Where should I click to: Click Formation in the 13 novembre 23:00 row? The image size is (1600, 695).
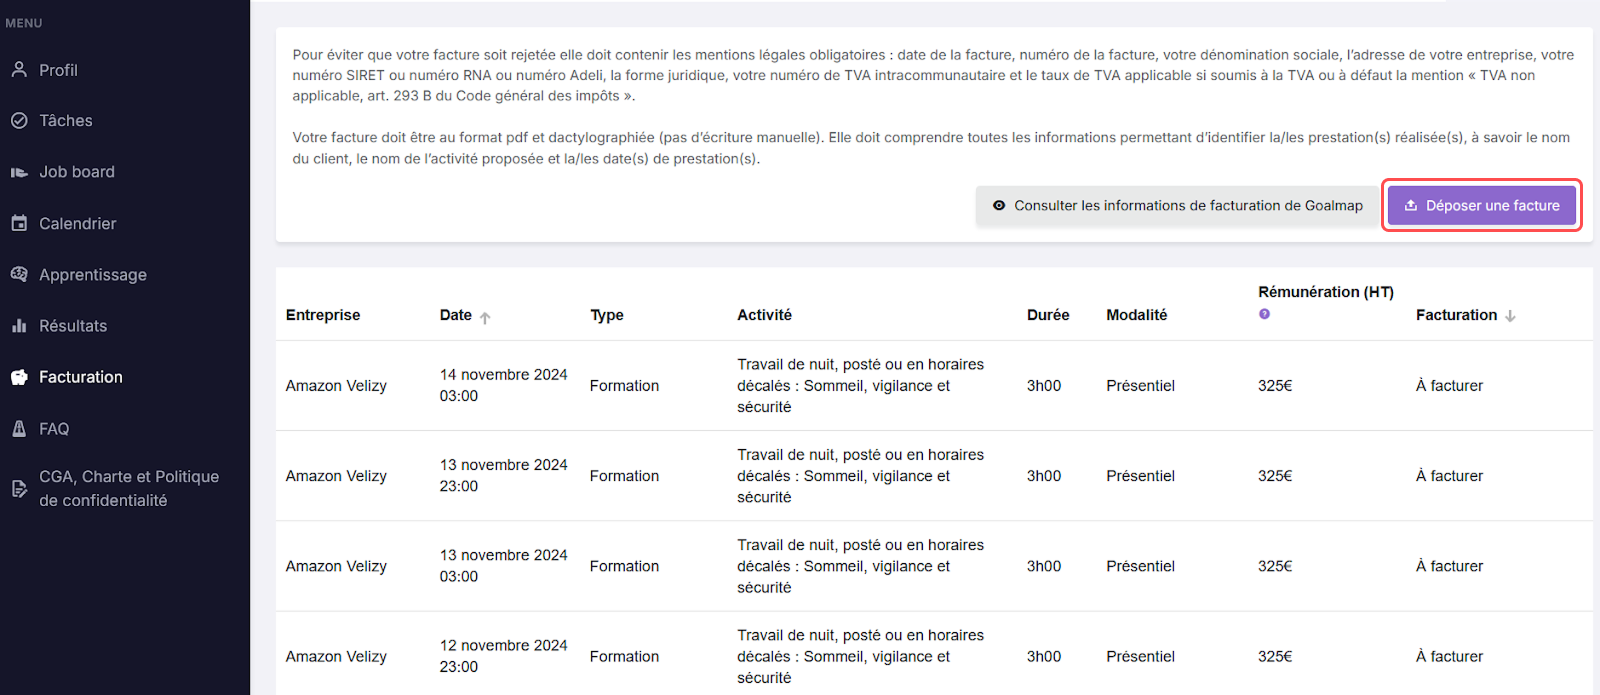point(624,476)
